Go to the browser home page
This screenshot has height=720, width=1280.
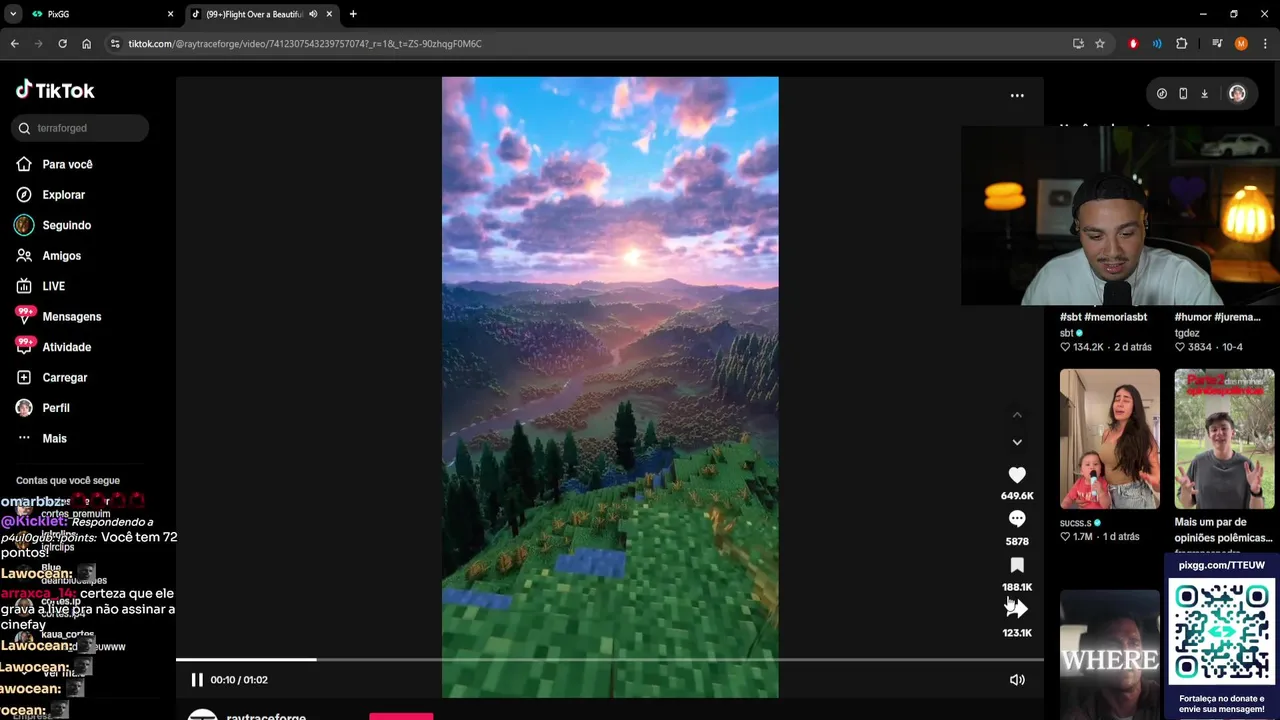[86, 44]
